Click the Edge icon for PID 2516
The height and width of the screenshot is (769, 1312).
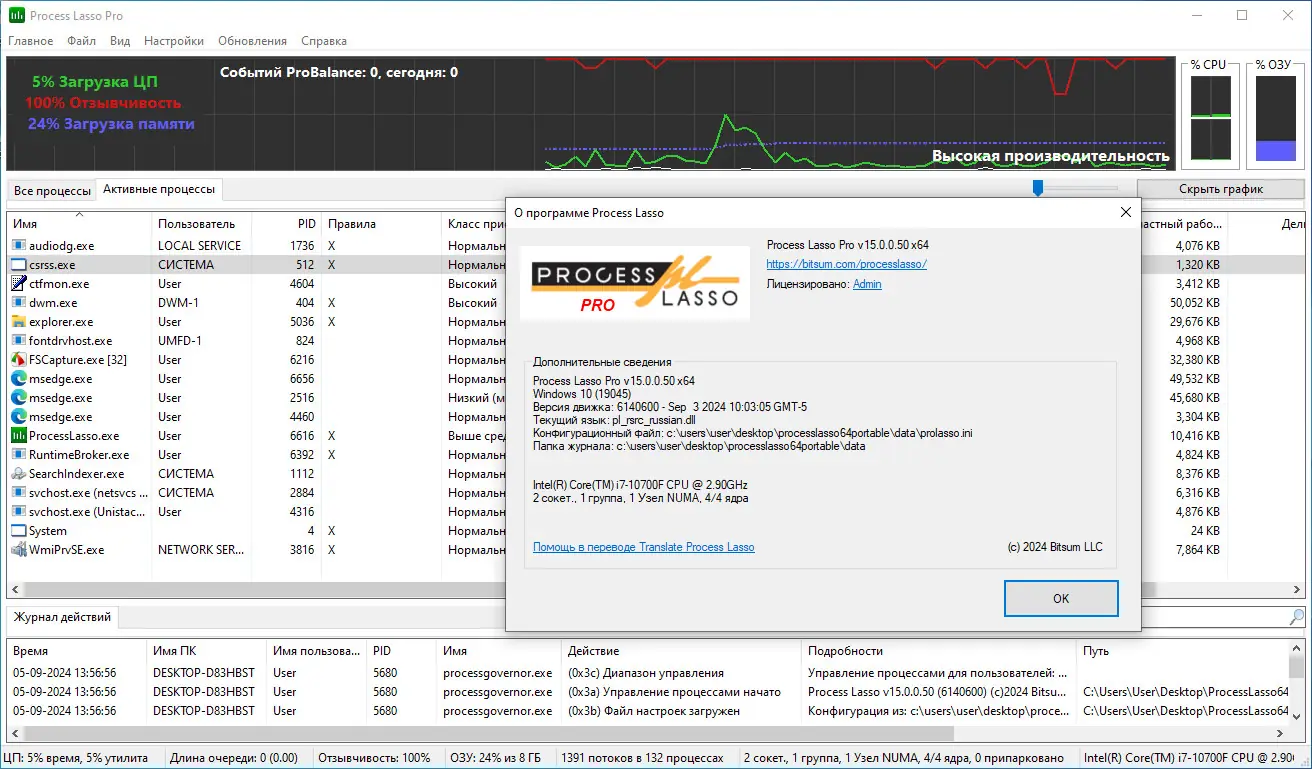pos(19,398)
